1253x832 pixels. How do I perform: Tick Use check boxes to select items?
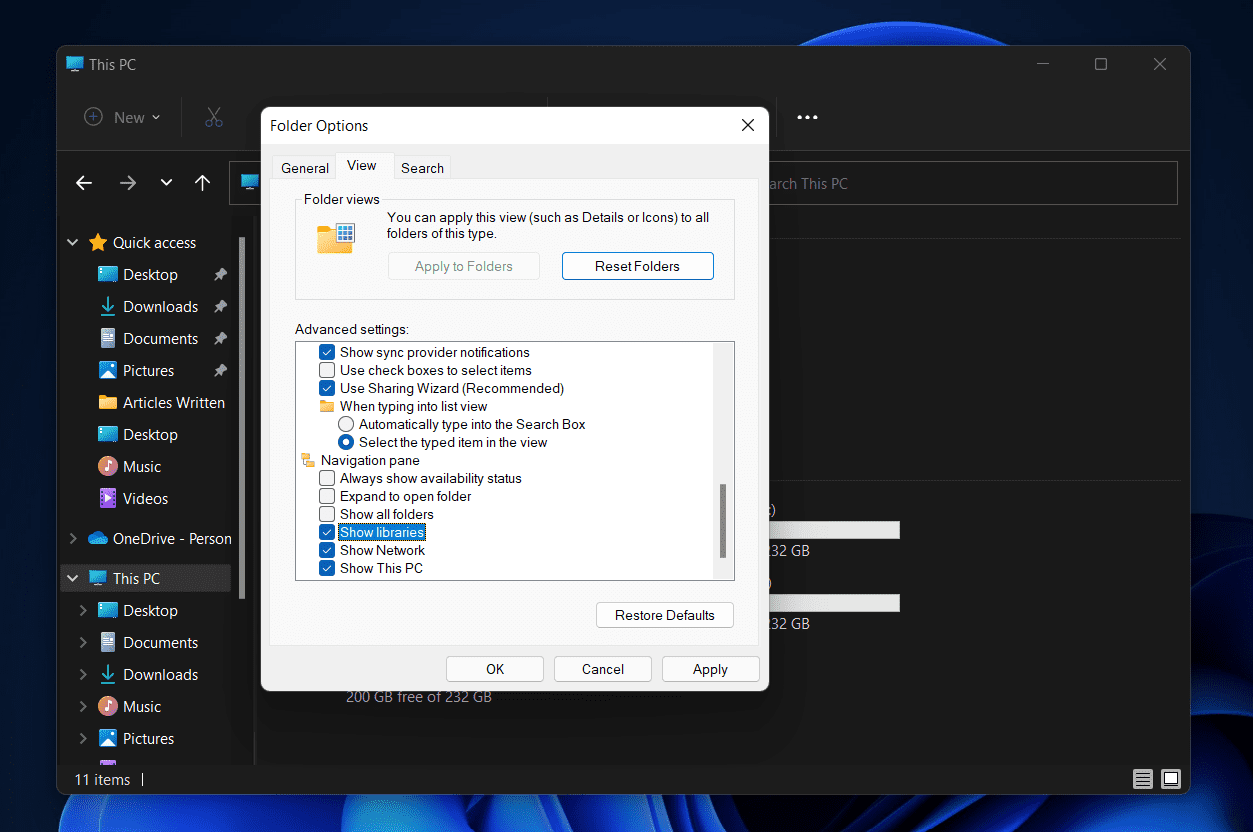327,370
